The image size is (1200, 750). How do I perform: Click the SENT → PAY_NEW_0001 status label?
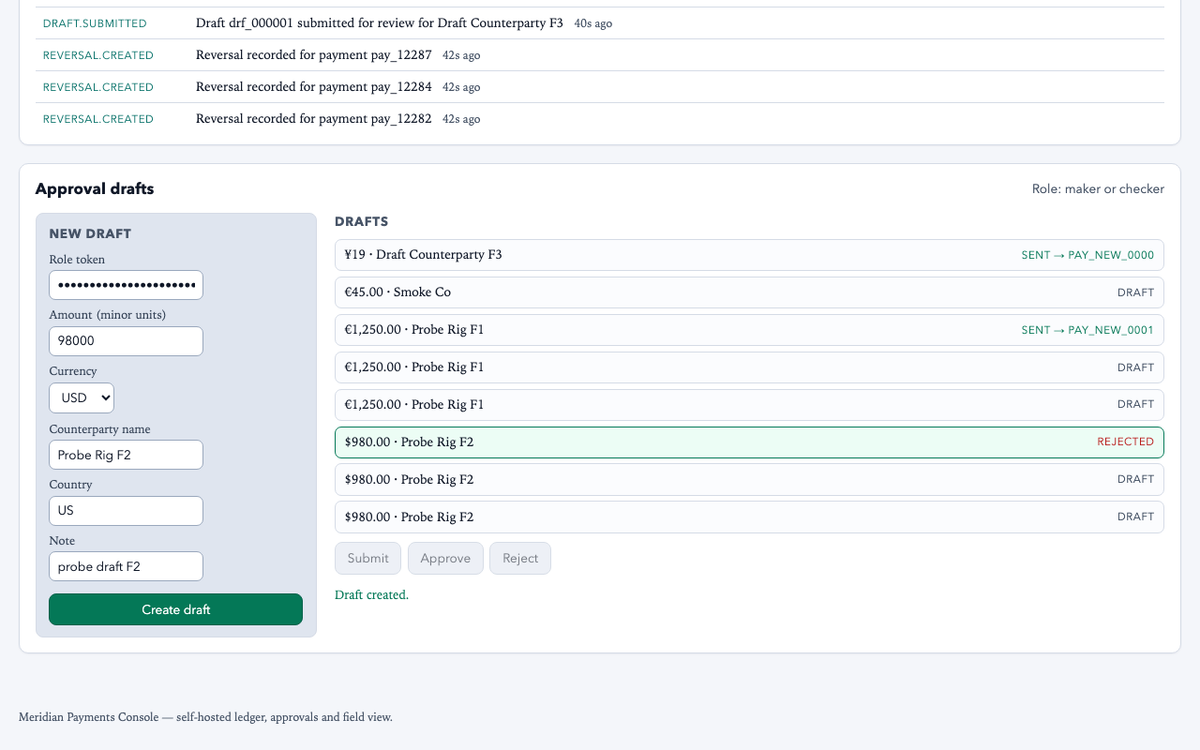[1087, 330]
